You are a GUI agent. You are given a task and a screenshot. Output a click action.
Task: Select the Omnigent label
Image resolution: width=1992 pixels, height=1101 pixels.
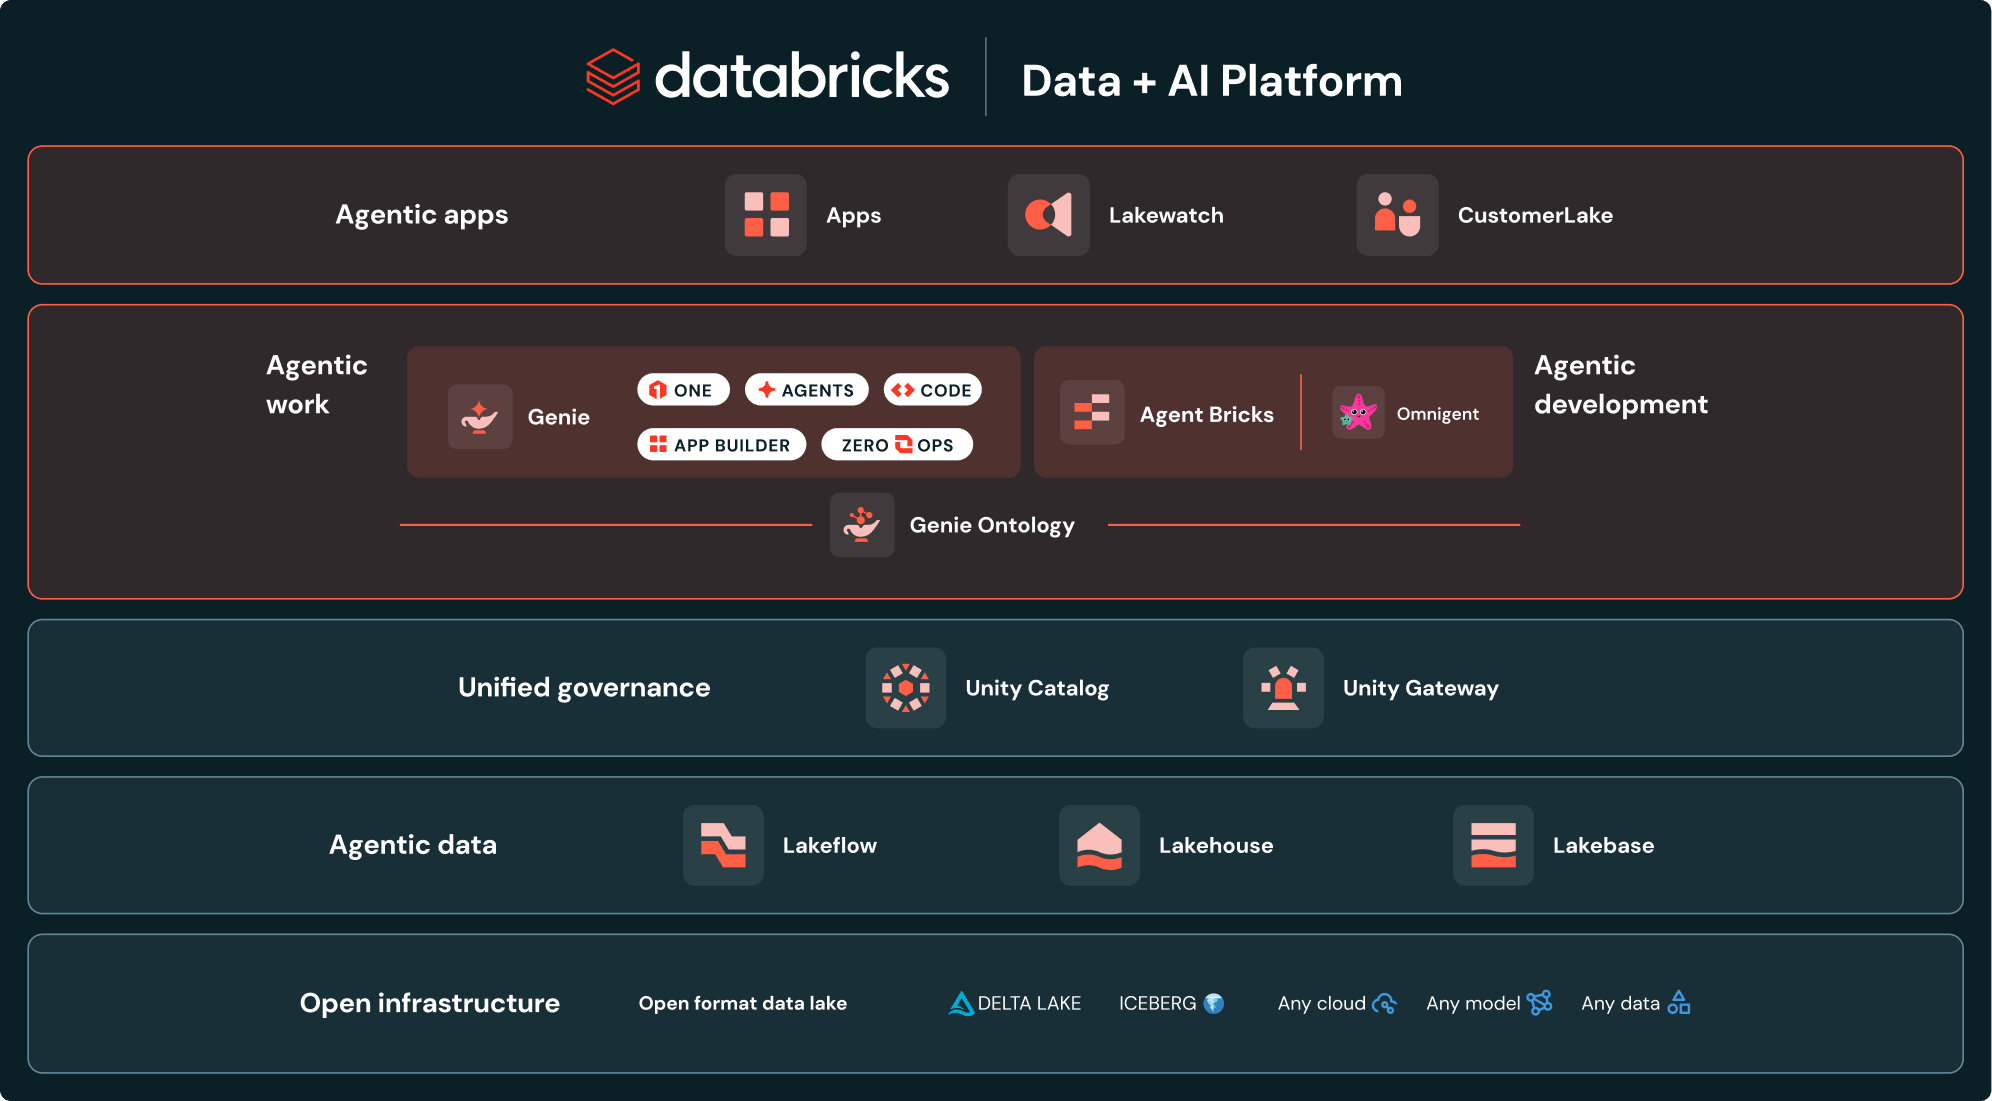1437,414
